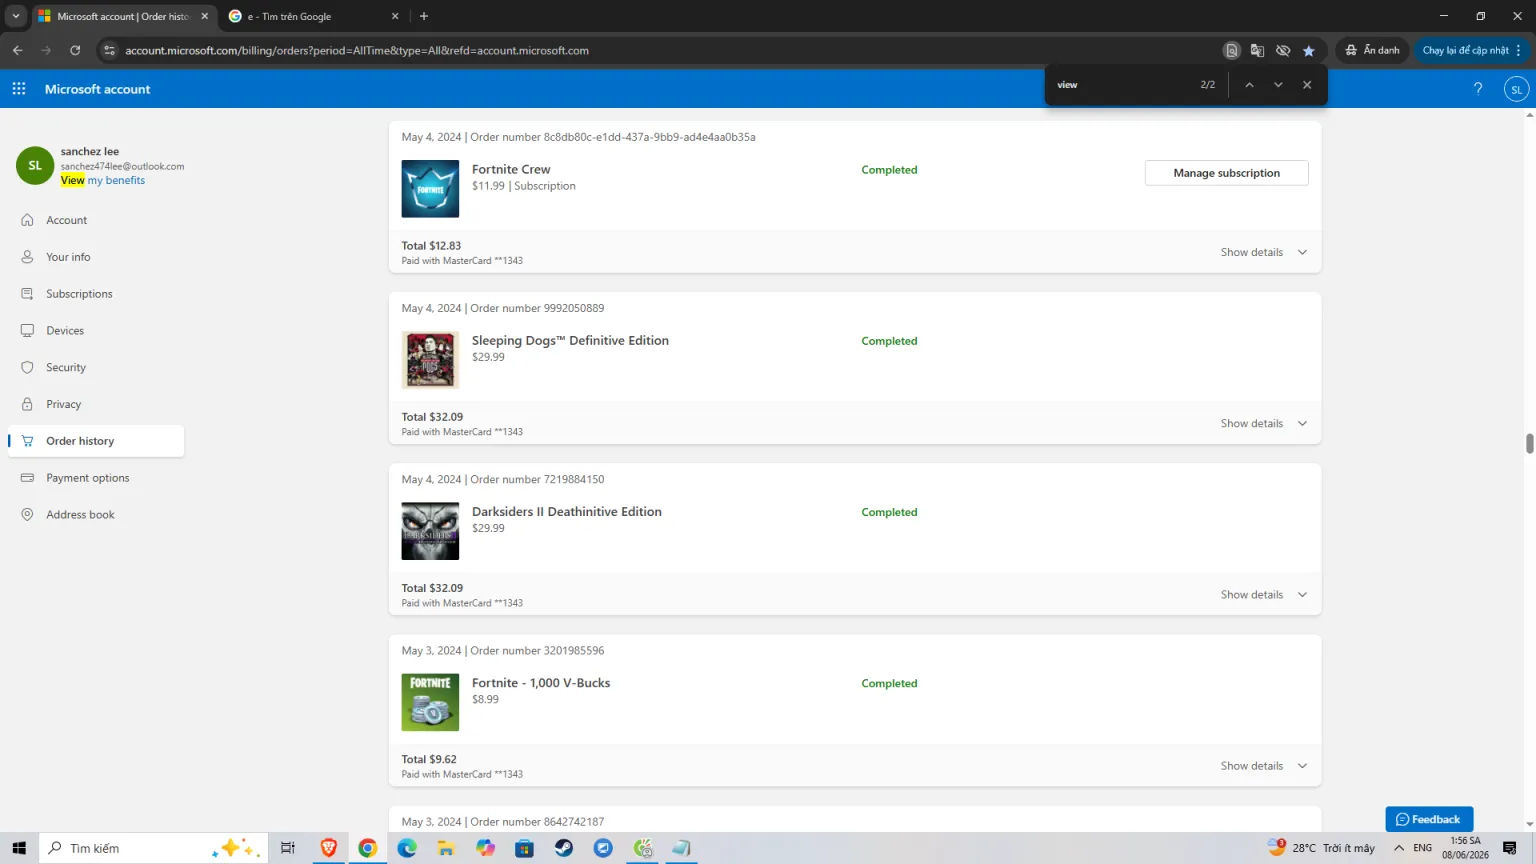Click the site information icon in address bar

(110, 50)
